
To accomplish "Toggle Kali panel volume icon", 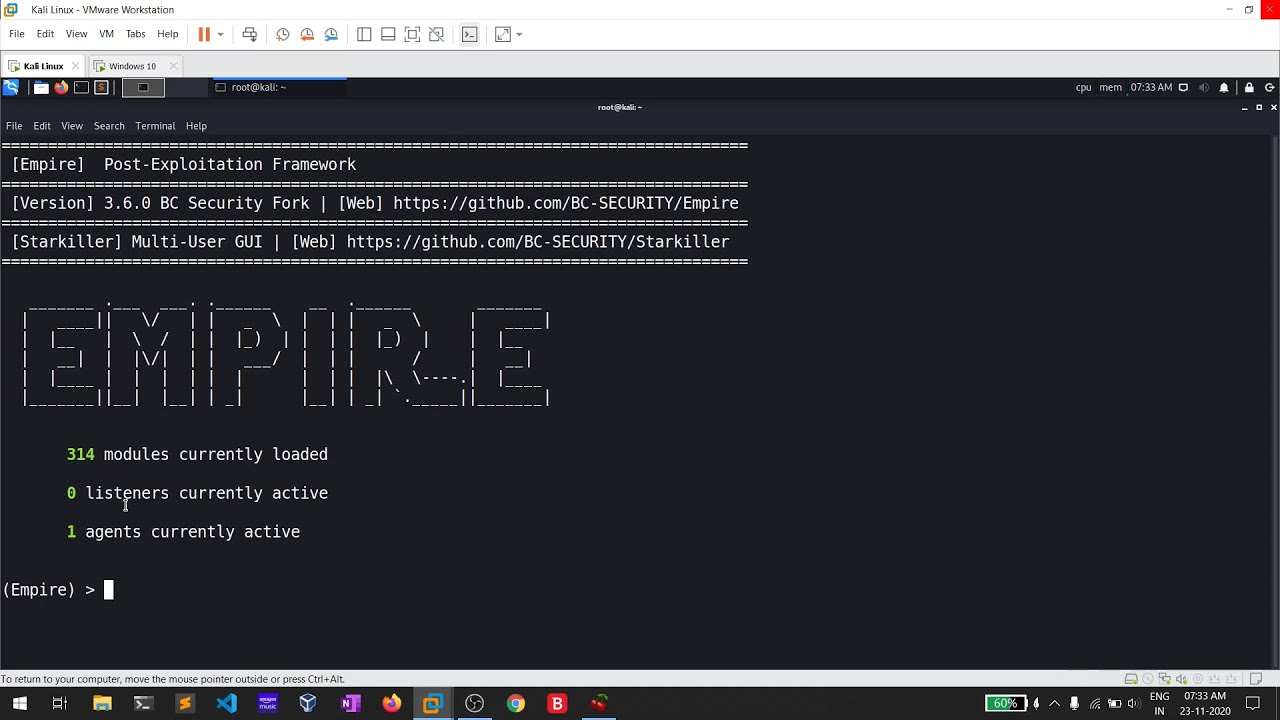I will point(1203,87).
